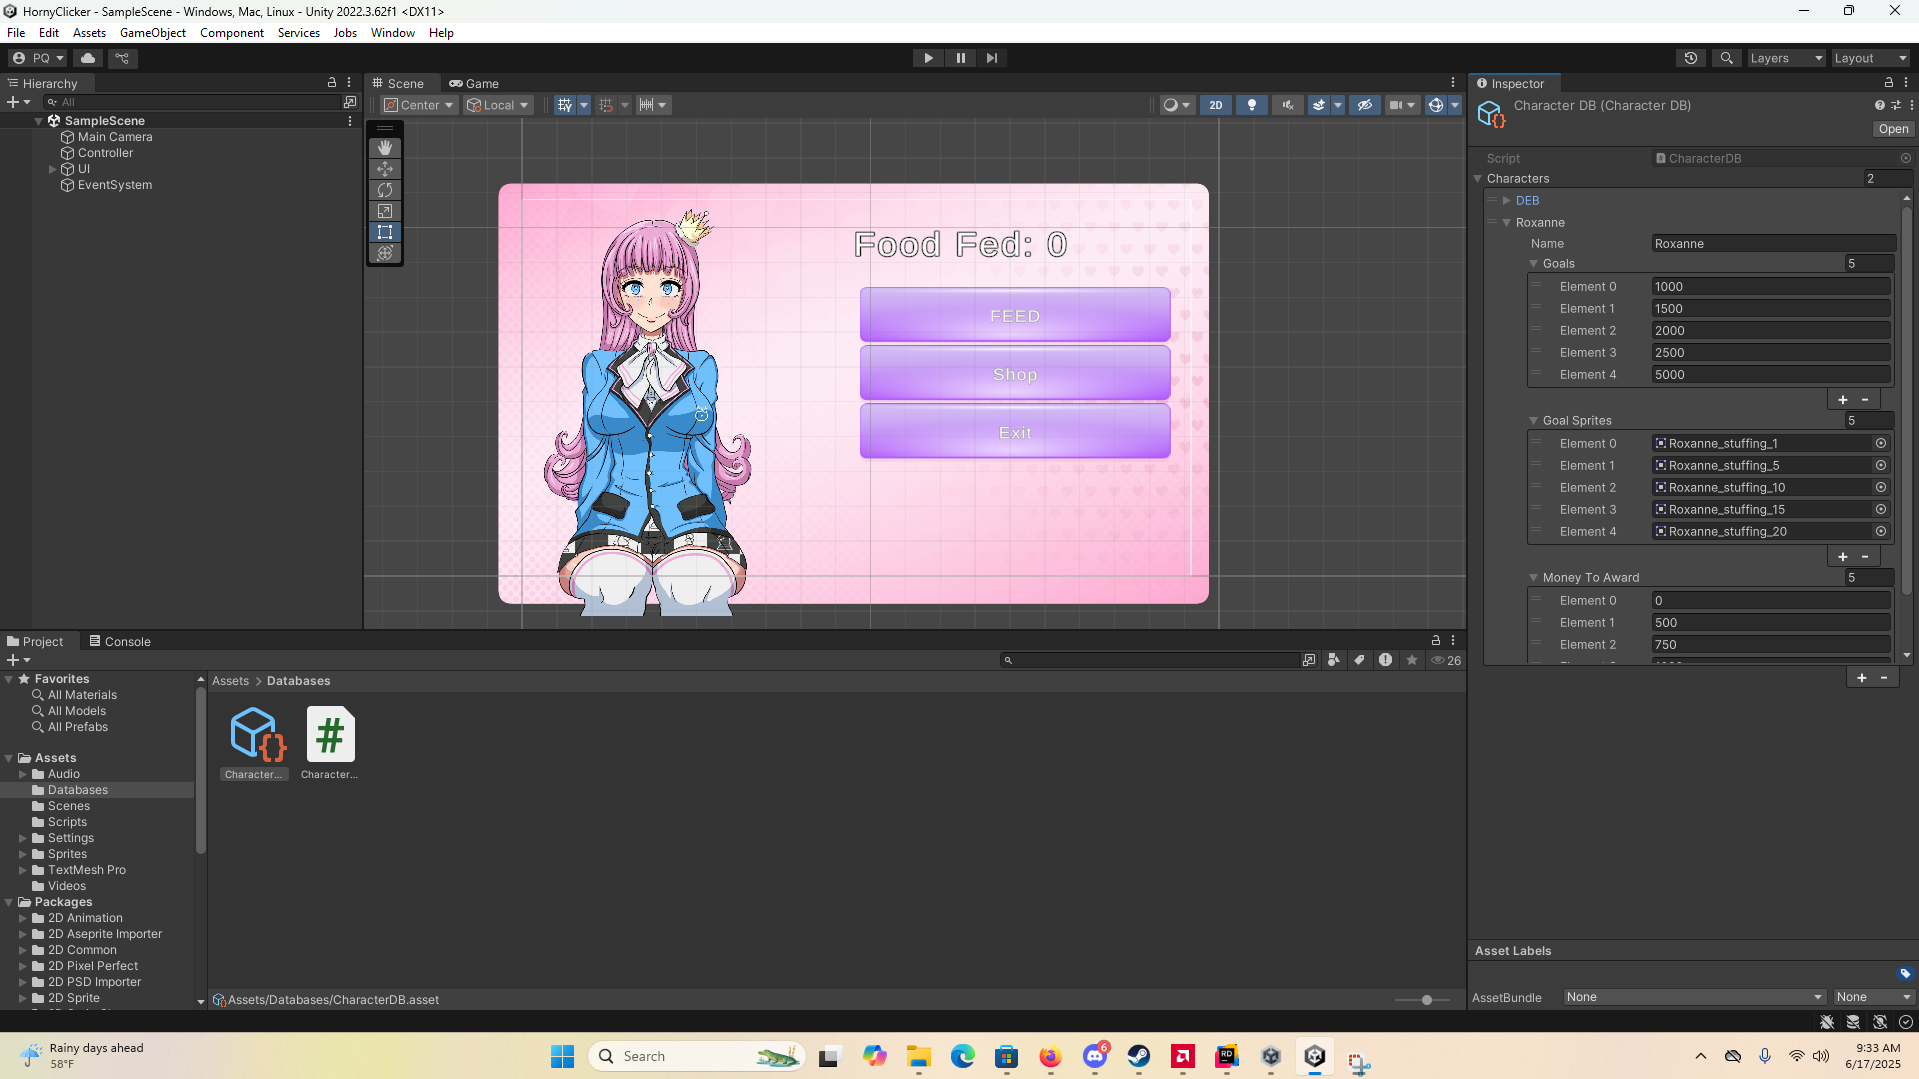Toggle scene lighting
1919x1079 pixels.
(1251, 105)
